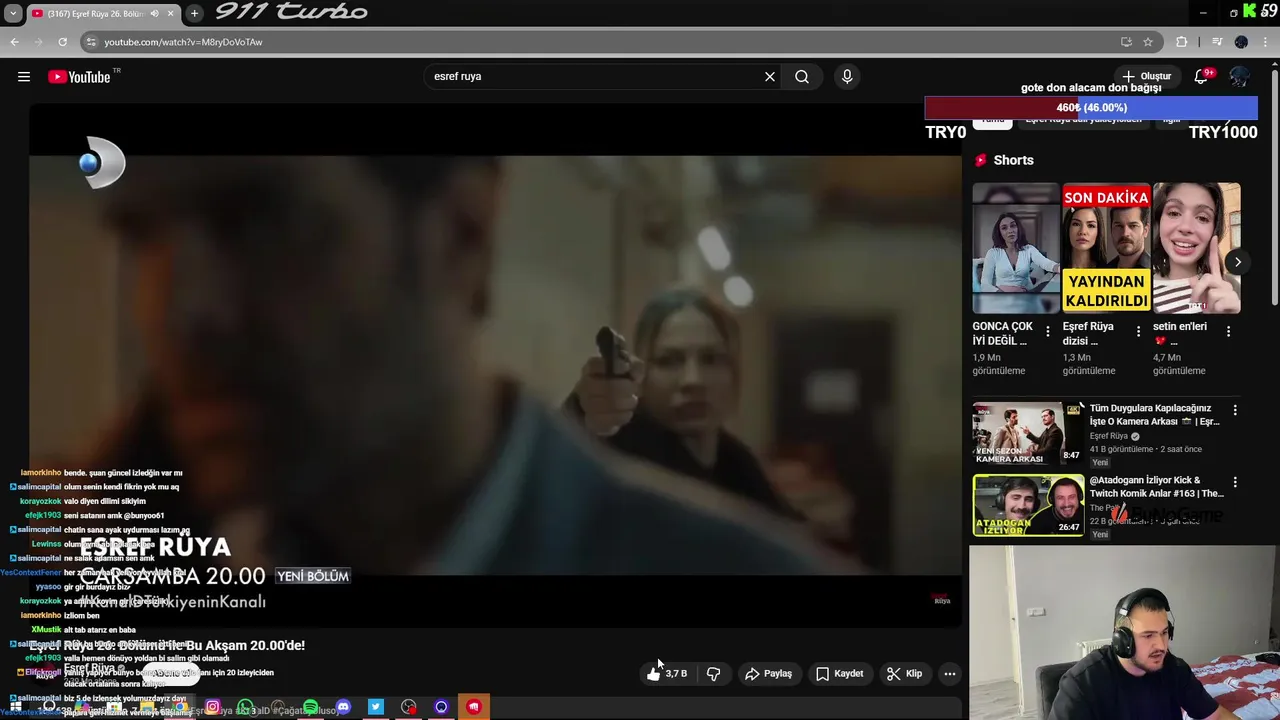
Task: Open more actions beside Klip
Action: tap(950, 674)
